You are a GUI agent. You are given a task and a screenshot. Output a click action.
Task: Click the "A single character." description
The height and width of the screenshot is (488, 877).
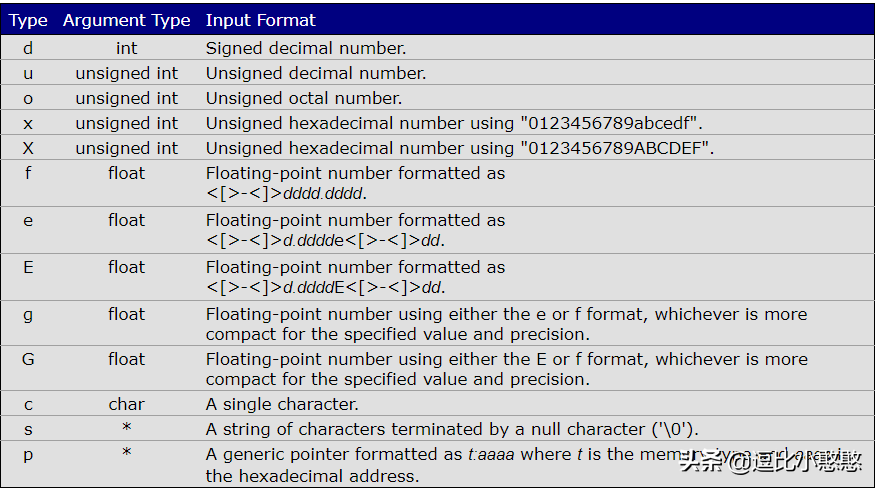click(x=282, y=404)
